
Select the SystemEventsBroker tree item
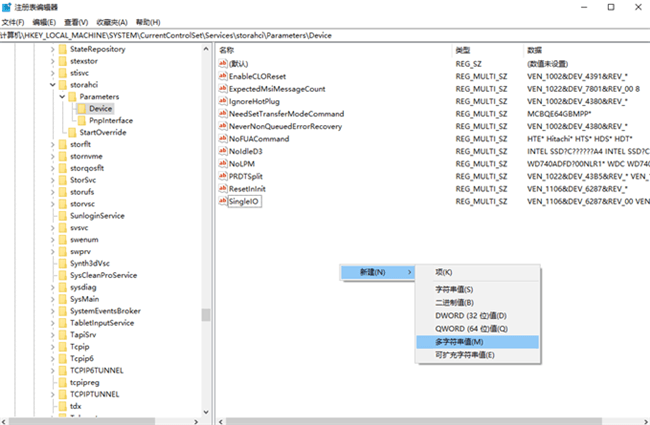pyautogui.click(x=105, y=311)
